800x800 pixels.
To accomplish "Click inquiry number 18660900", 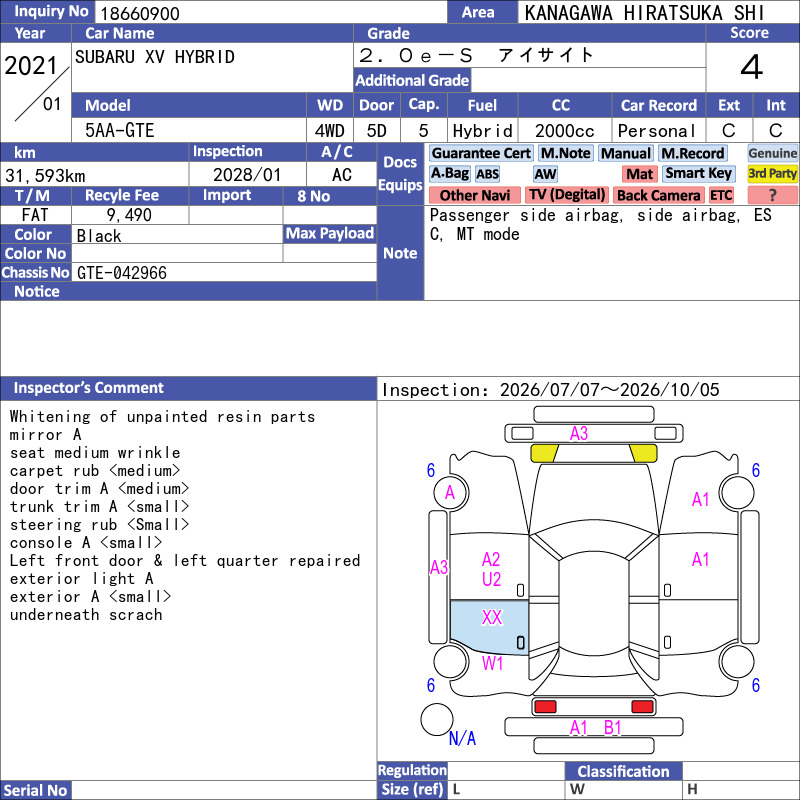I will pyautogui.click(x=140, y=13).
